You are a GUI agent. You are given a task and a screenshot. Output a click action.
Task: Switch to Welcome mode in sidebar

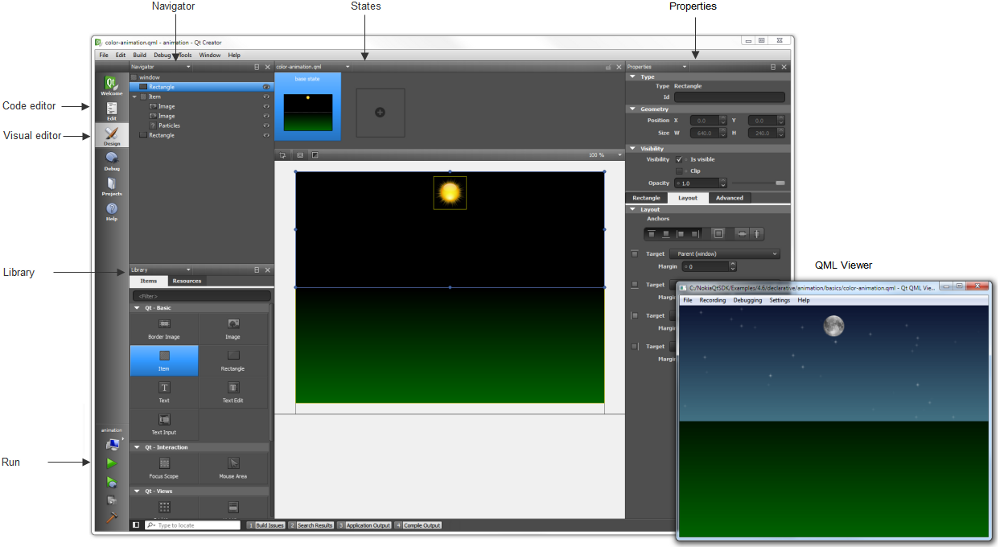[x=111, y=85]
